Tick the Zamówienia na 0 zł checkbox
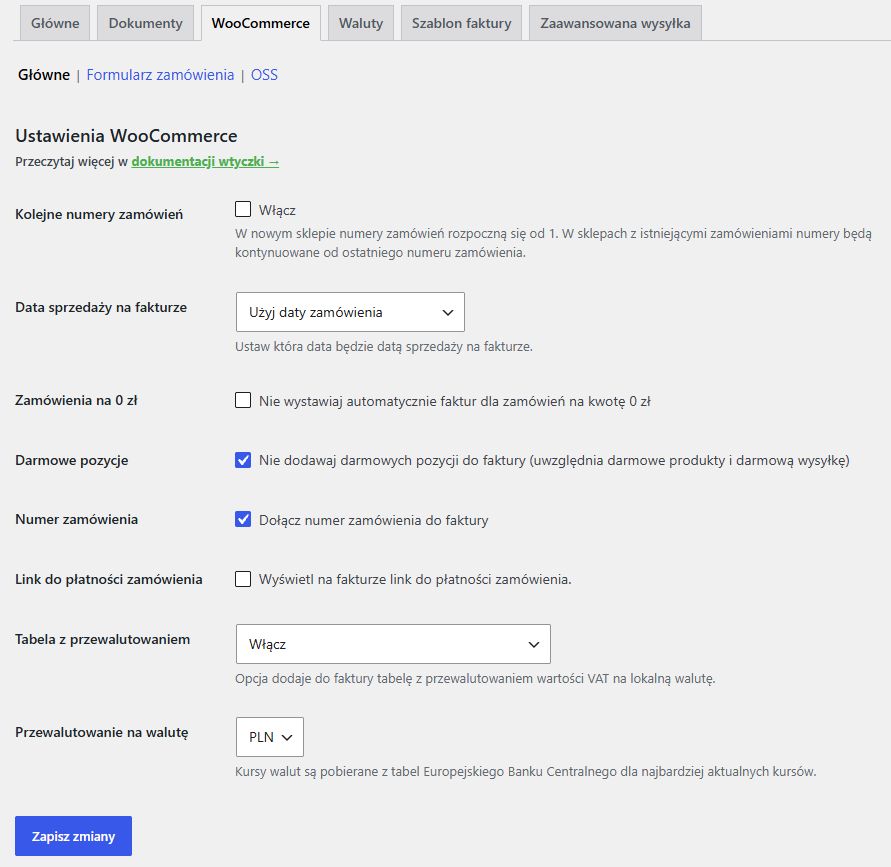 point(243,400)
